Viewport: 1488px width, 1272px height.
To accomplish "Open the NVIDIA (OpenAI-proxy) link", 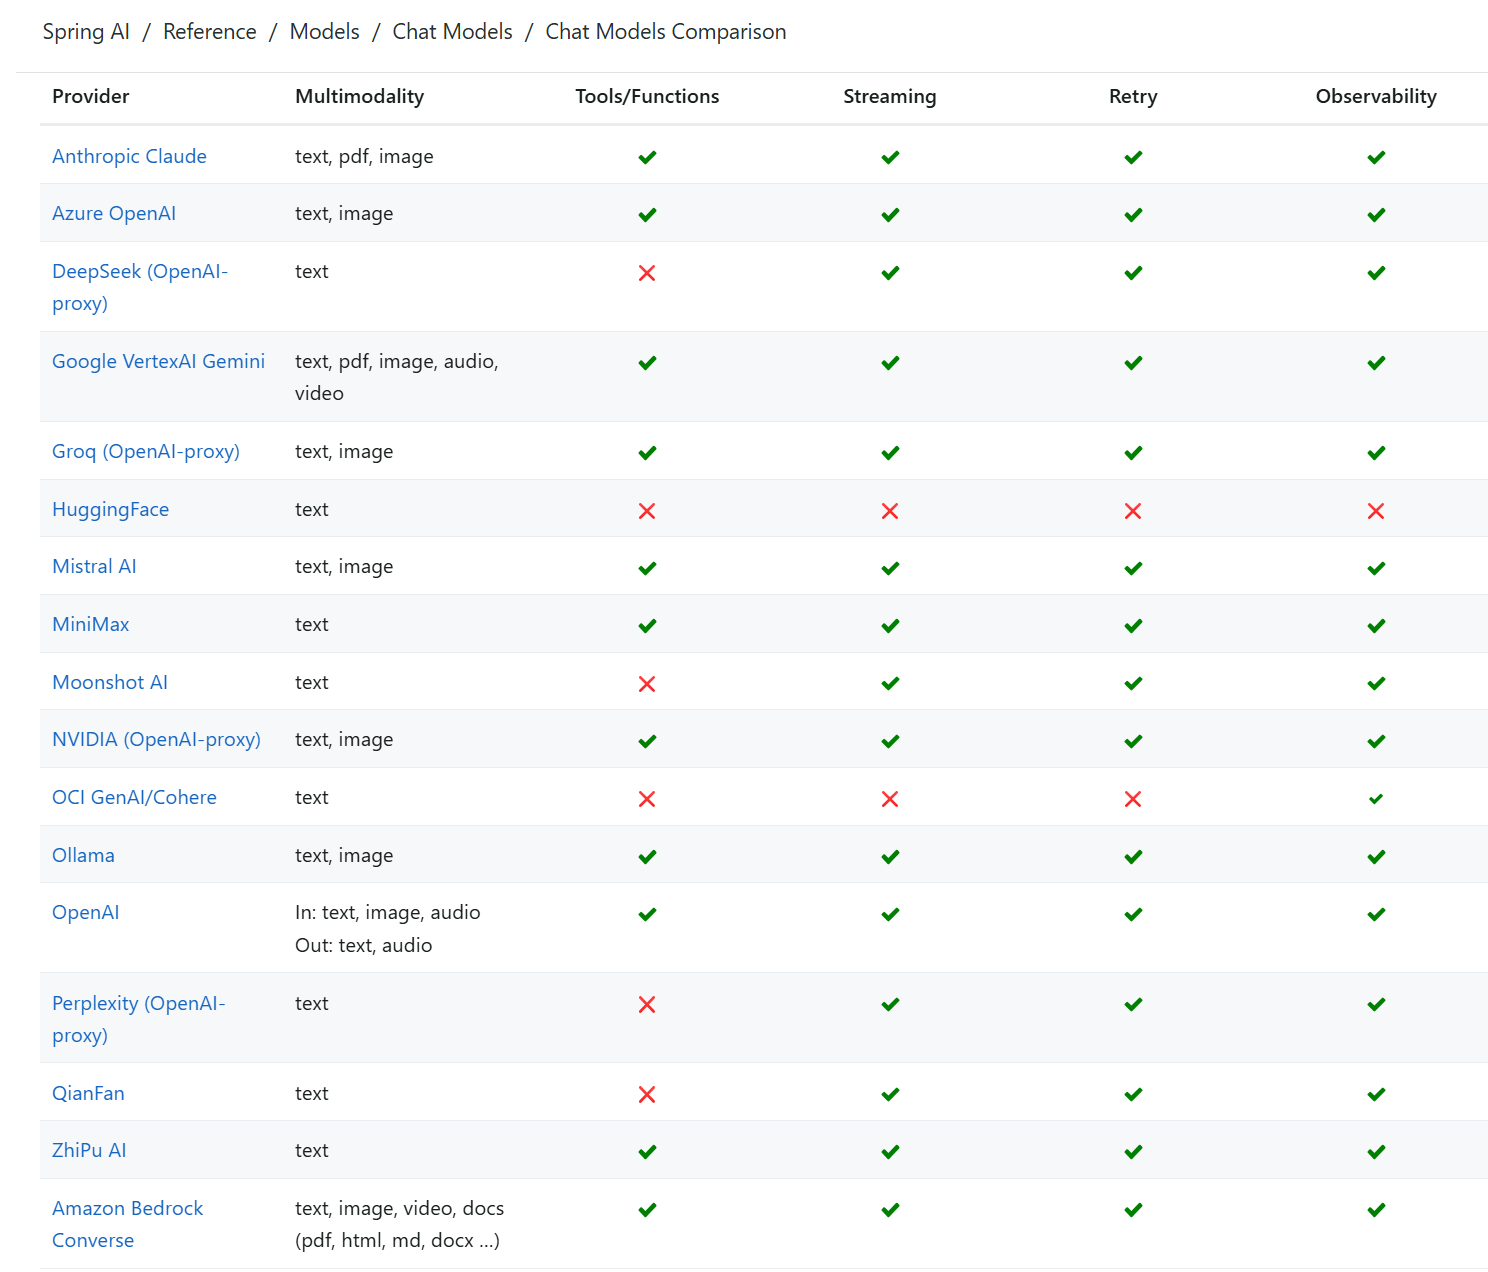I will point(156,739).
